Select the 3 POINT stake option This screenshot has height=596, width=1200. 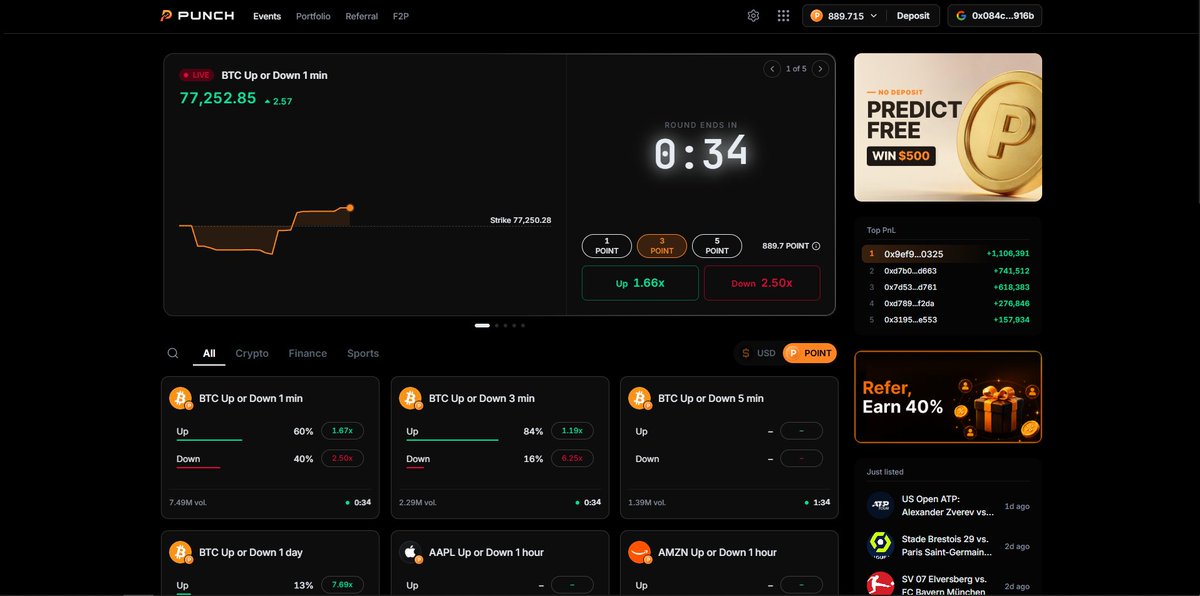click(662, 246)
